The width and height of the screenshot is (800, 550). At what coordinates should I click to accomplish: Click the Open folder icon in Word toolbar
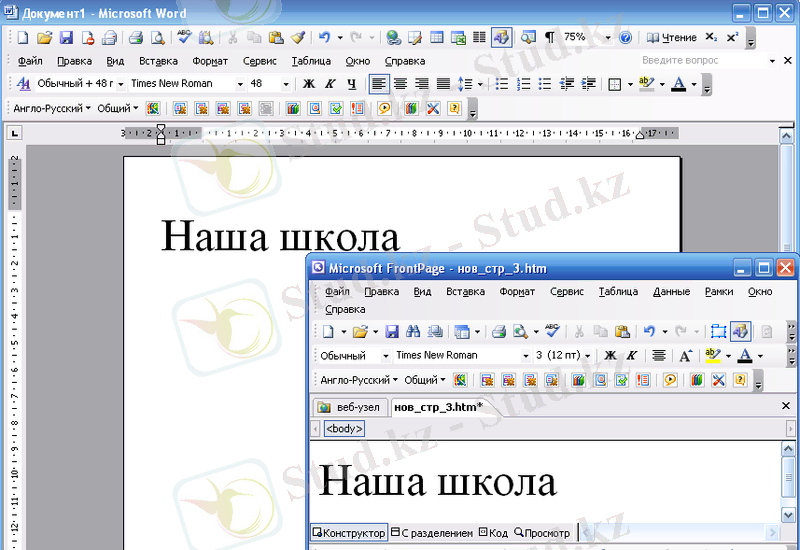coord(44,37)
